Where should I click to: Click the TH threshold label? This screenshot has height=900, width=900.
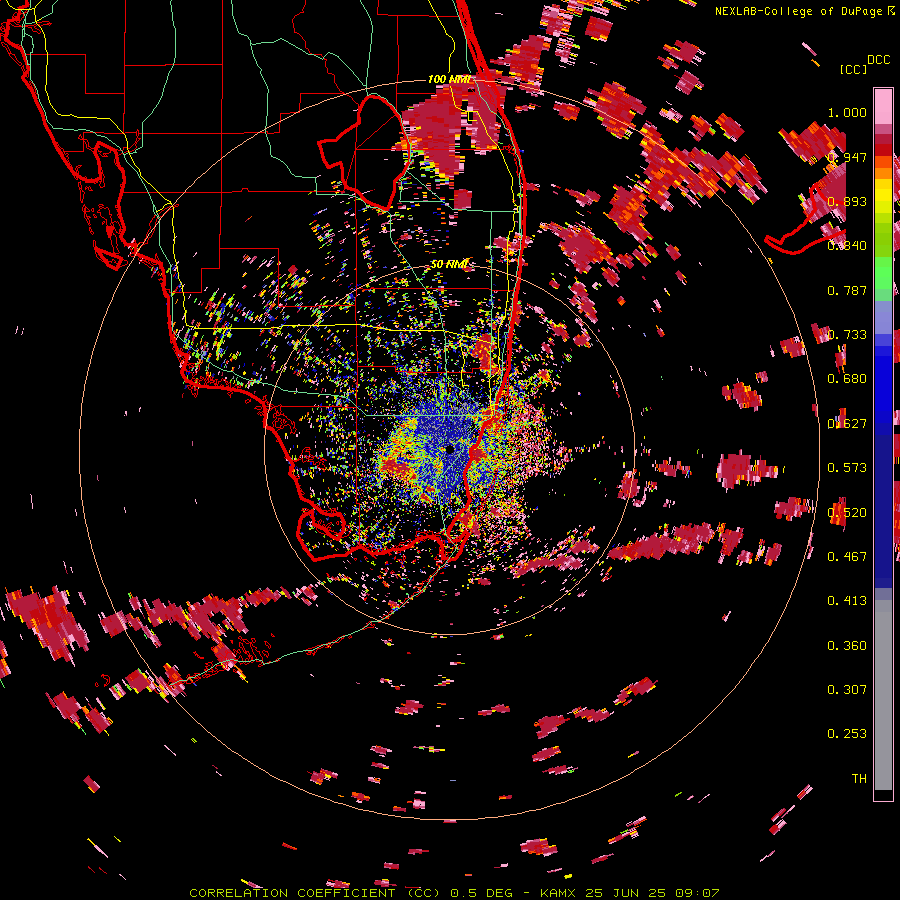[859, 779]
